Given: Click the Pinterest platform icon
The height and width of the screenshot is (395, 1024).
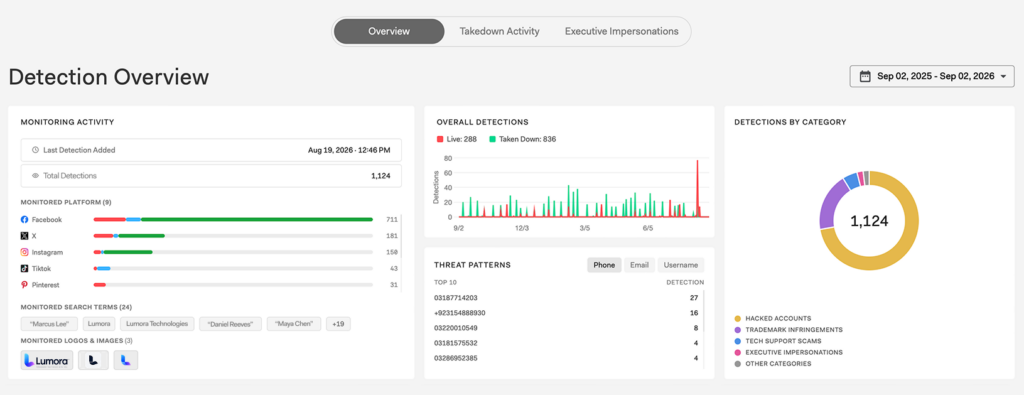Looking at the screenshot, I should [24, 285].
